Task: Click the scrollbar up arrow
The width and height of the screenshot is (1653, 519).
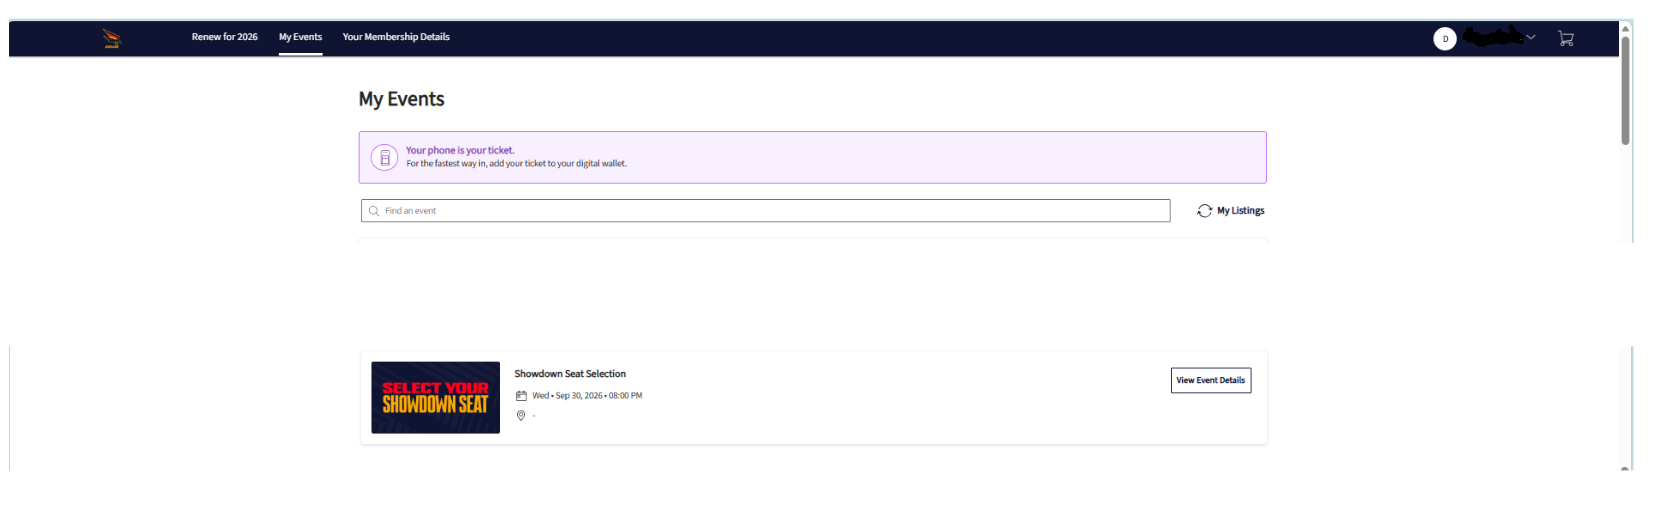Action: pyautogui.click(x=1625, y=28)
